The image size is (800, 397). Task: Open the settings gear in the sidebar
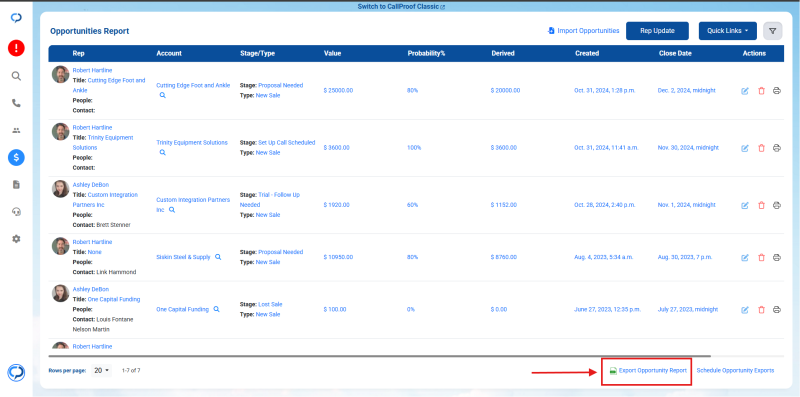pos(16,239)
